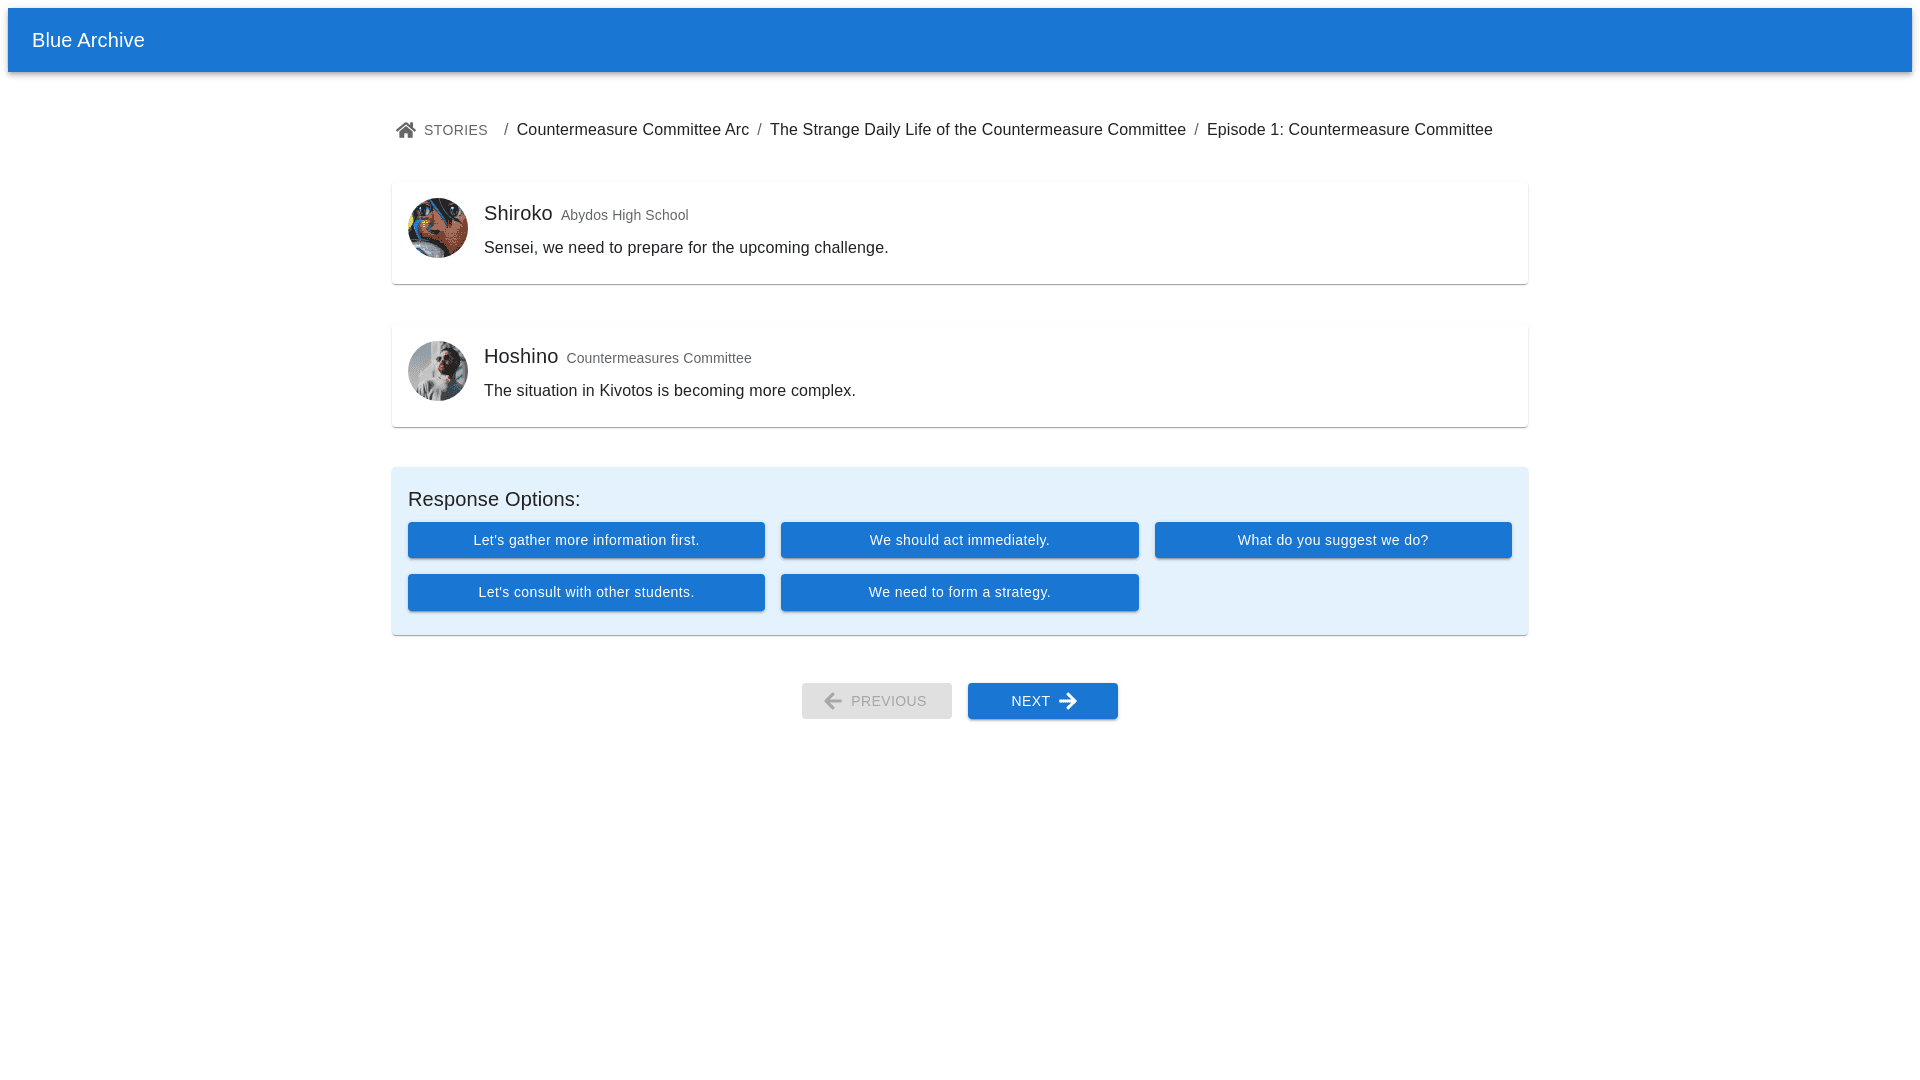Select the Episode 1: Countermeasure Committee breadcrumb
This screenshot has height=1080, width=1920.
click(x=1349, y=130)
